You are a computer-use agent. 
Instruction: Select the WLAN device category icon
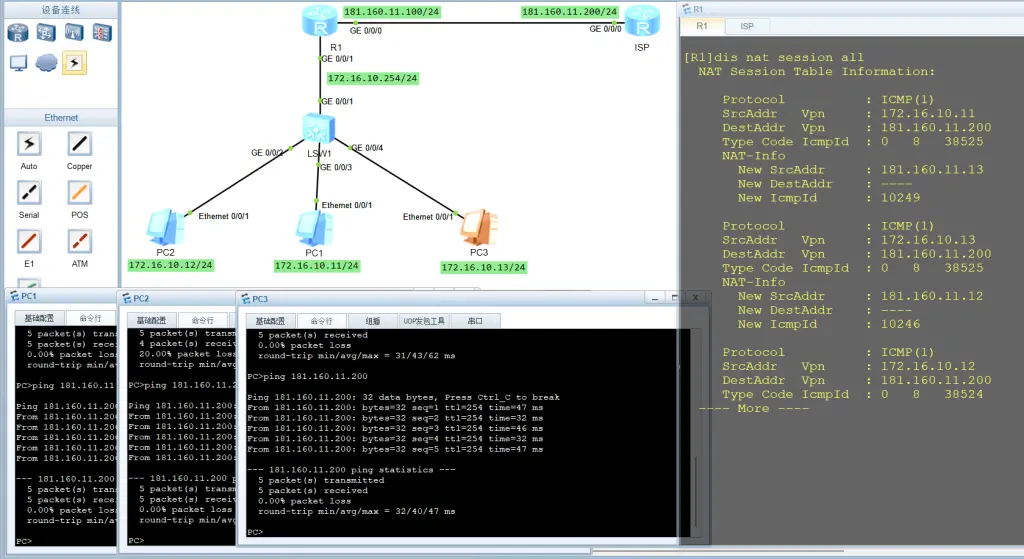pyautogui.click(x=74, y=33)
